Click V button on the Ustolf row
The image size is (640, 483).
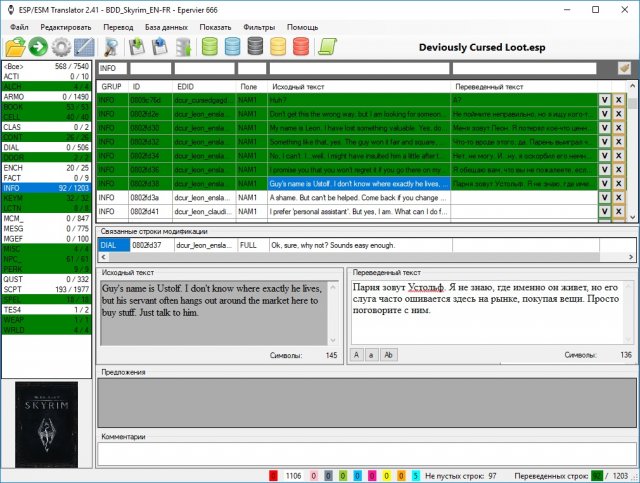tap(604, 184)
